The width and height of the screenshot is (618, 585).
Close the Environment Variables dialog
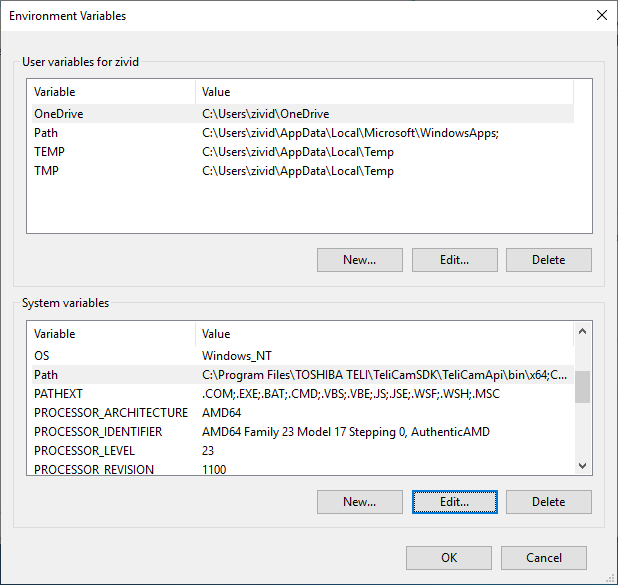pos(601,16)
